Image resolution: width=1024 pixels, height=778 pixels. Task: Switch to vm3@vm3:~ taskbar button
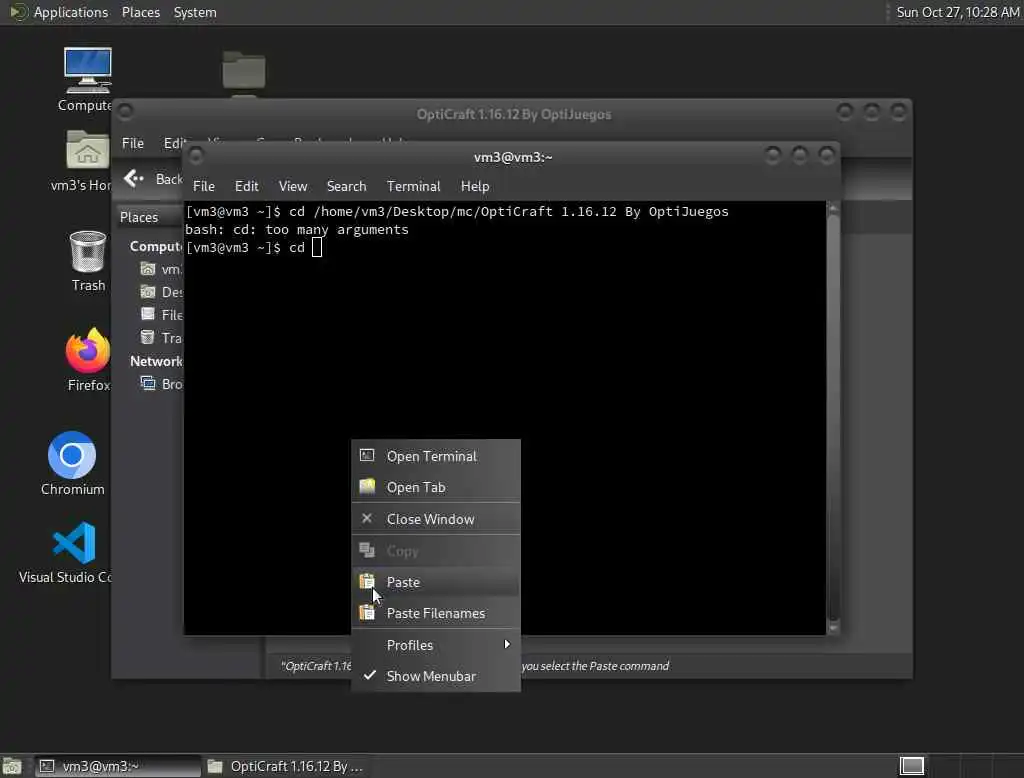click(118, 766)
